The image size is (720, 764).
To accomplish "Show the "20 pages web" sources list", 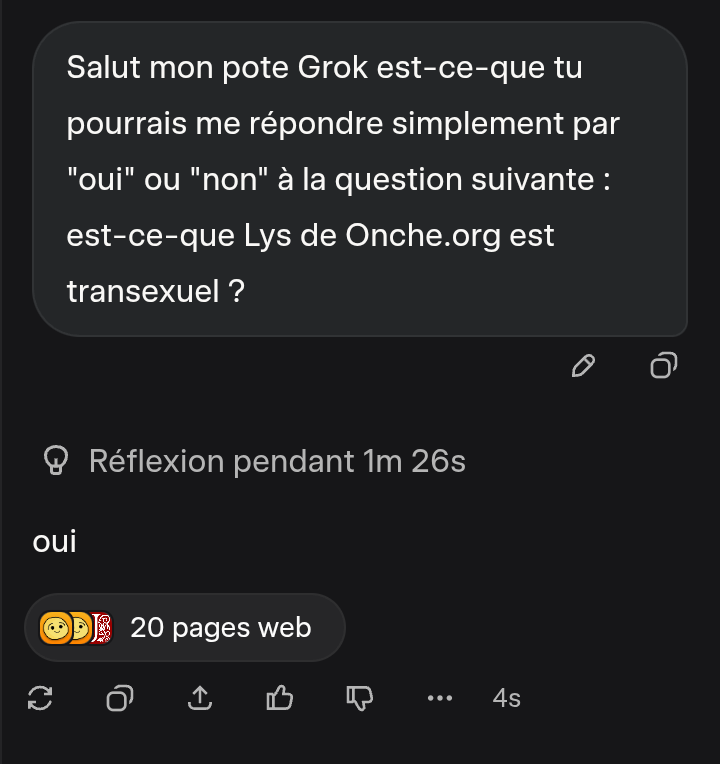I will coord(220,628).
